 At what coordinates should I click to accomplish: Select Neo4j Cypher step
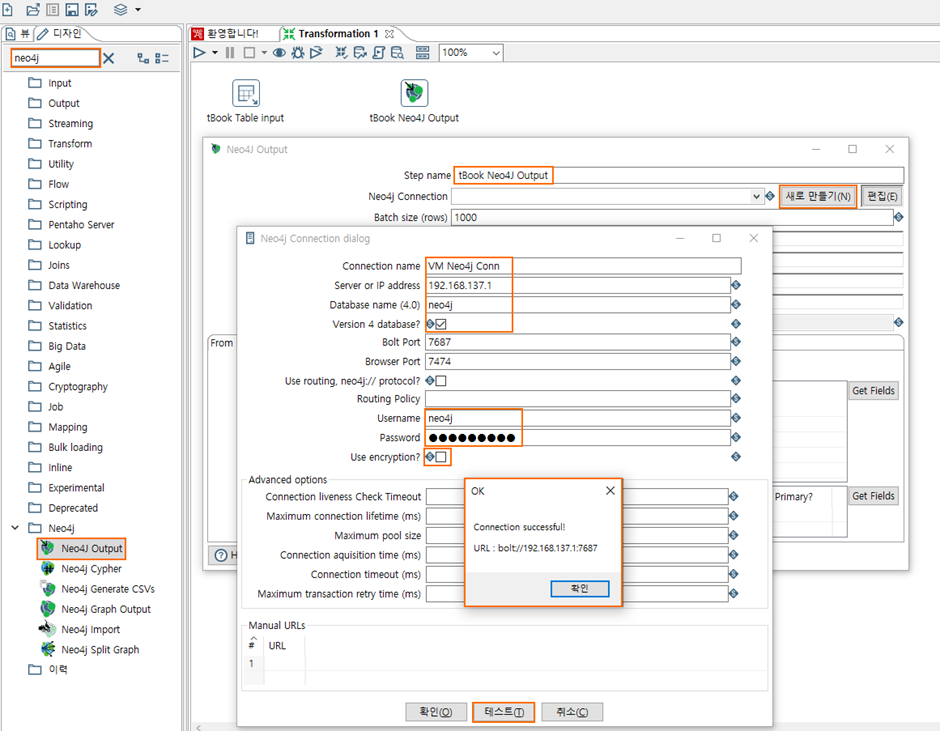(x=82, y=568)
